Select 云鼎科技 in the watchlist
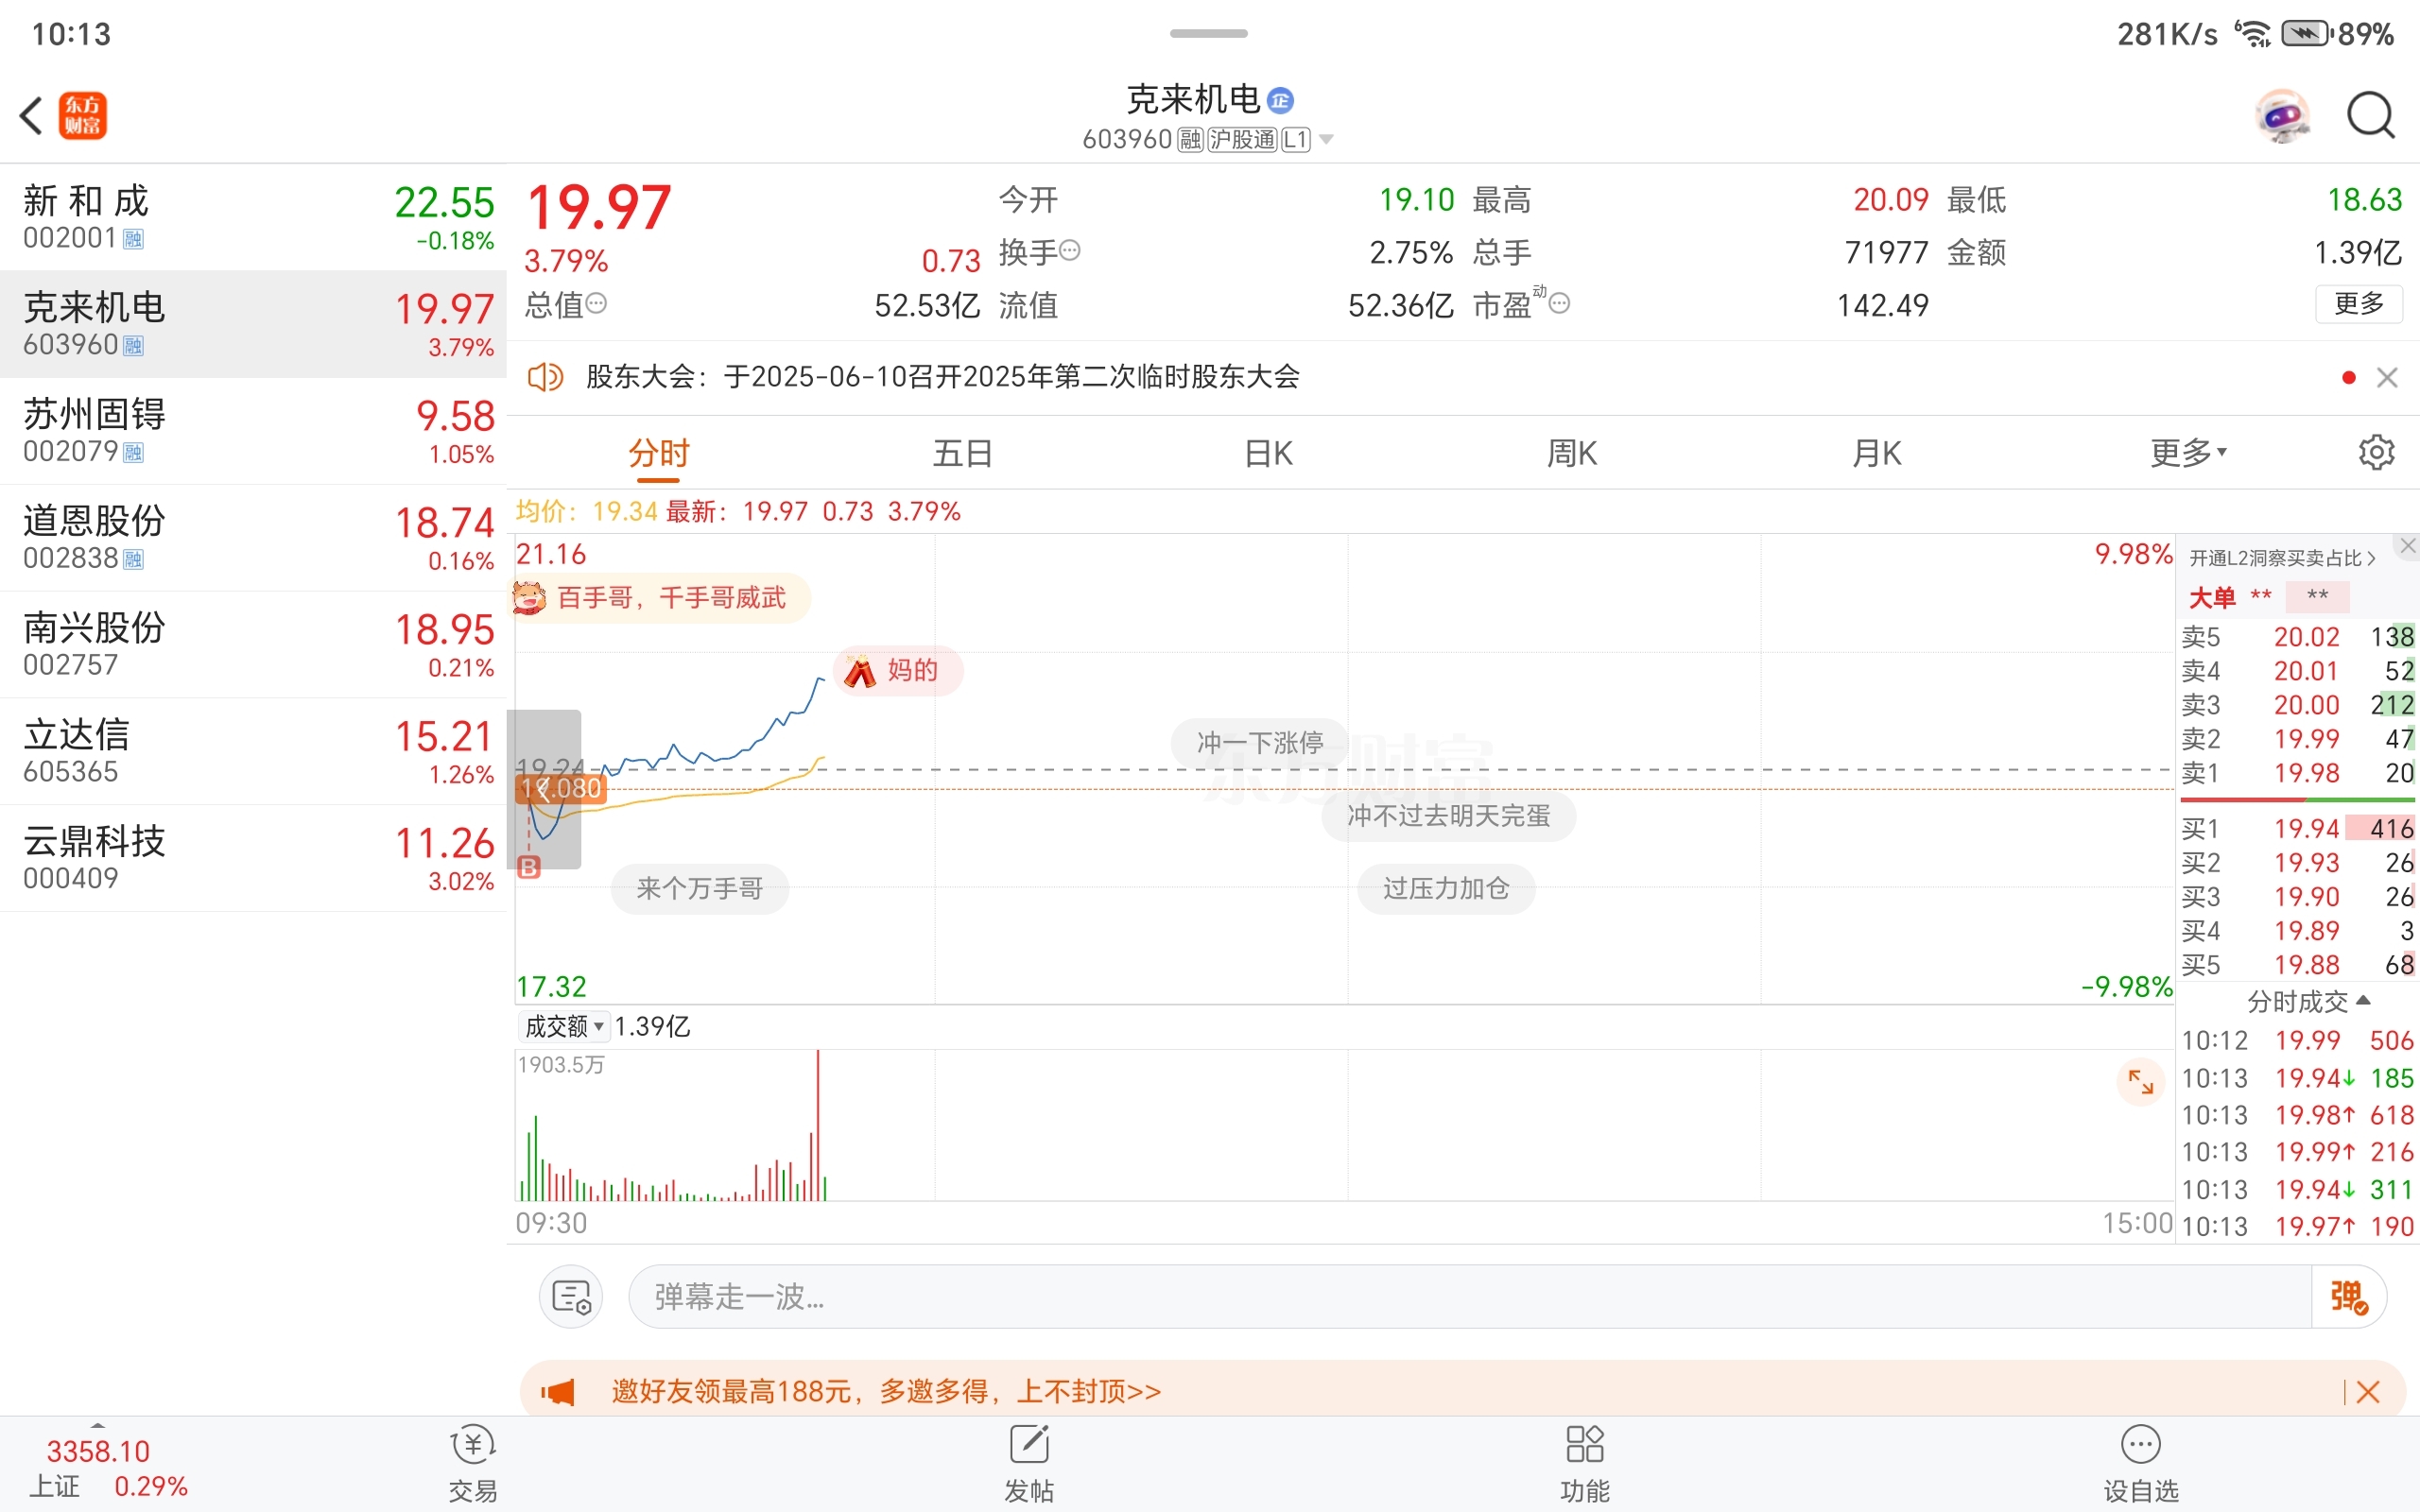Image resolution: width=2420 pixels, height=1512 pixels. pos(253,859)
